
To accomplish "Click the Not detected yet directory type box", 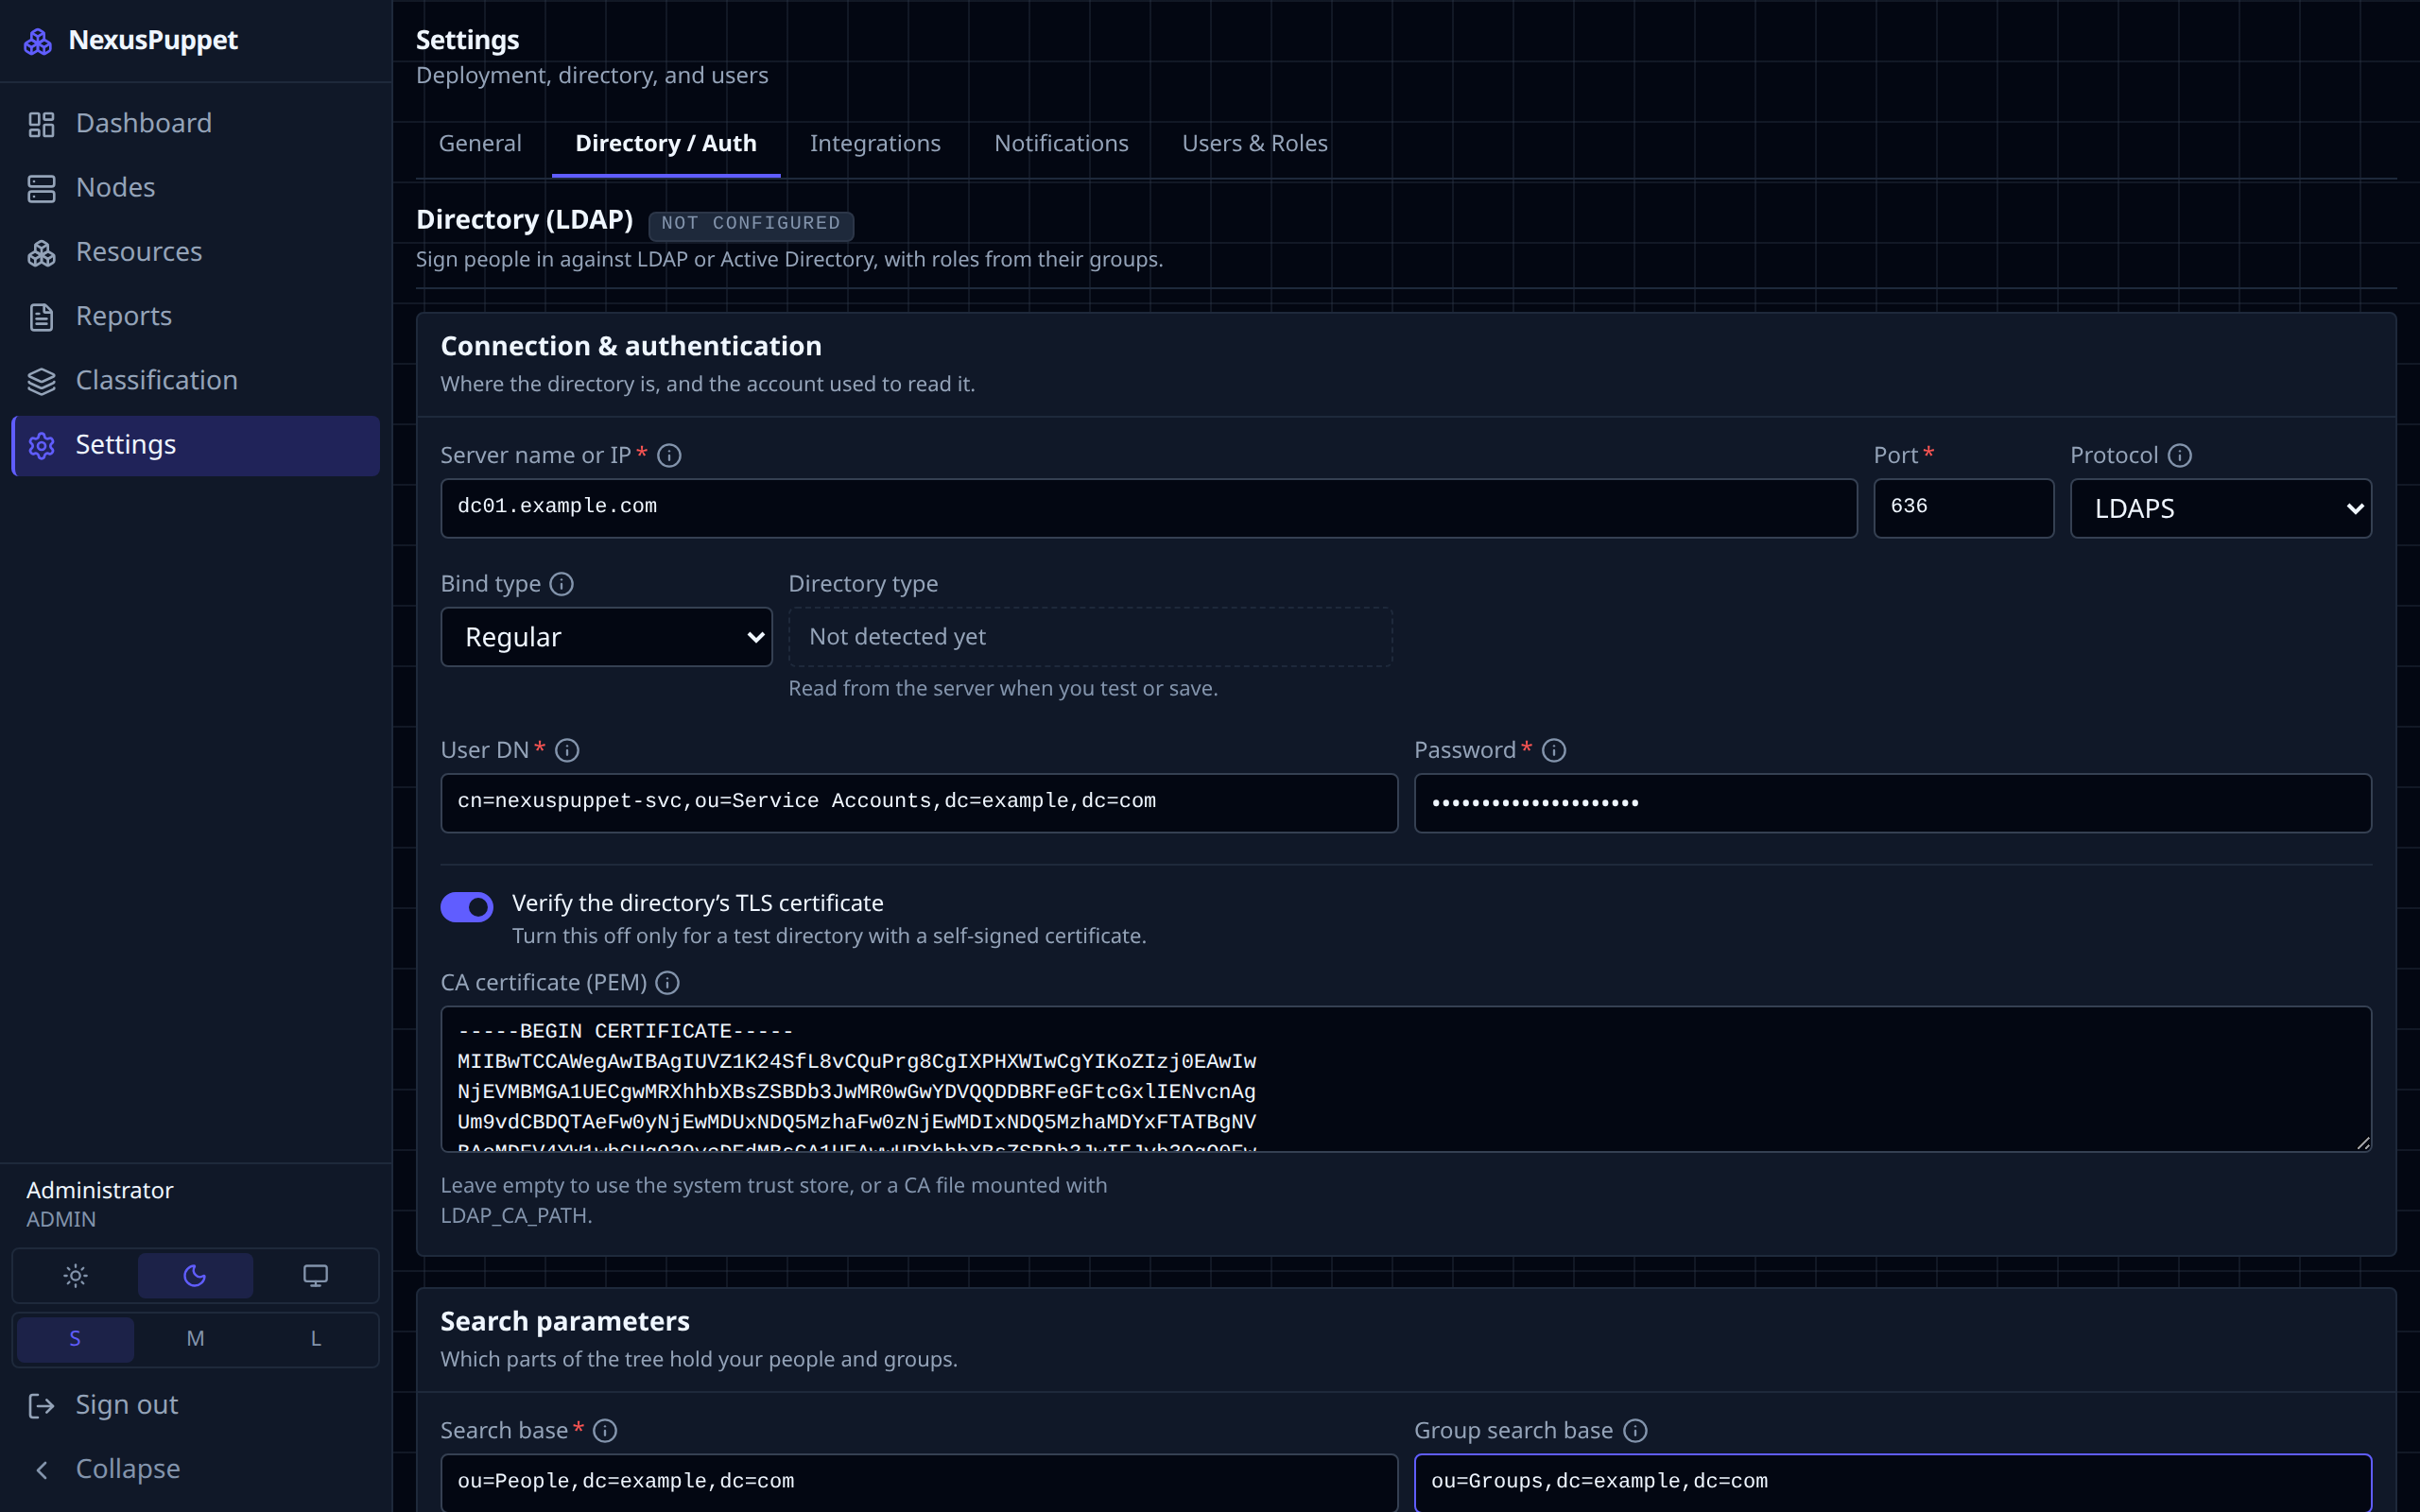I will [x=1090, y=637].
